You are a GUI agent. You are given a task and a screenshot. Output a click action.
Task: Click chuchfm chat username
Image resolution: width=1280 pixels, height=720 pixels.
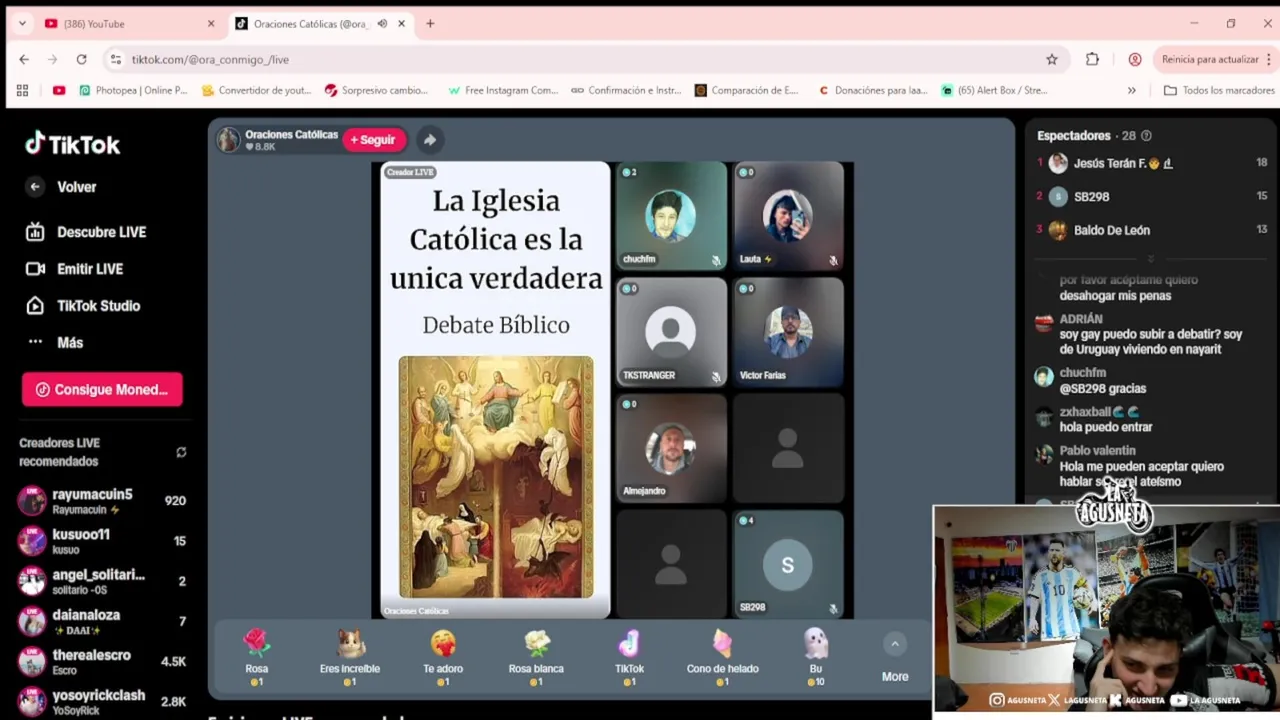pyautogui.click(x=1083, y=373)
